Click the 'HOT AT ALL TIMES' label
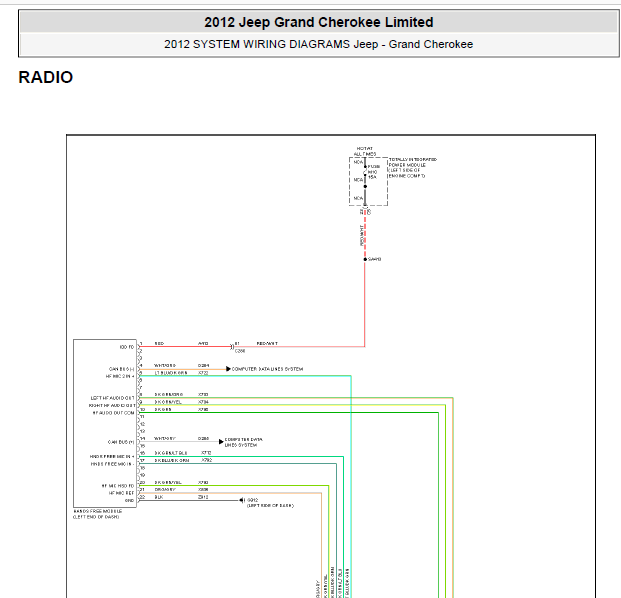 click(x=365, y=151)
